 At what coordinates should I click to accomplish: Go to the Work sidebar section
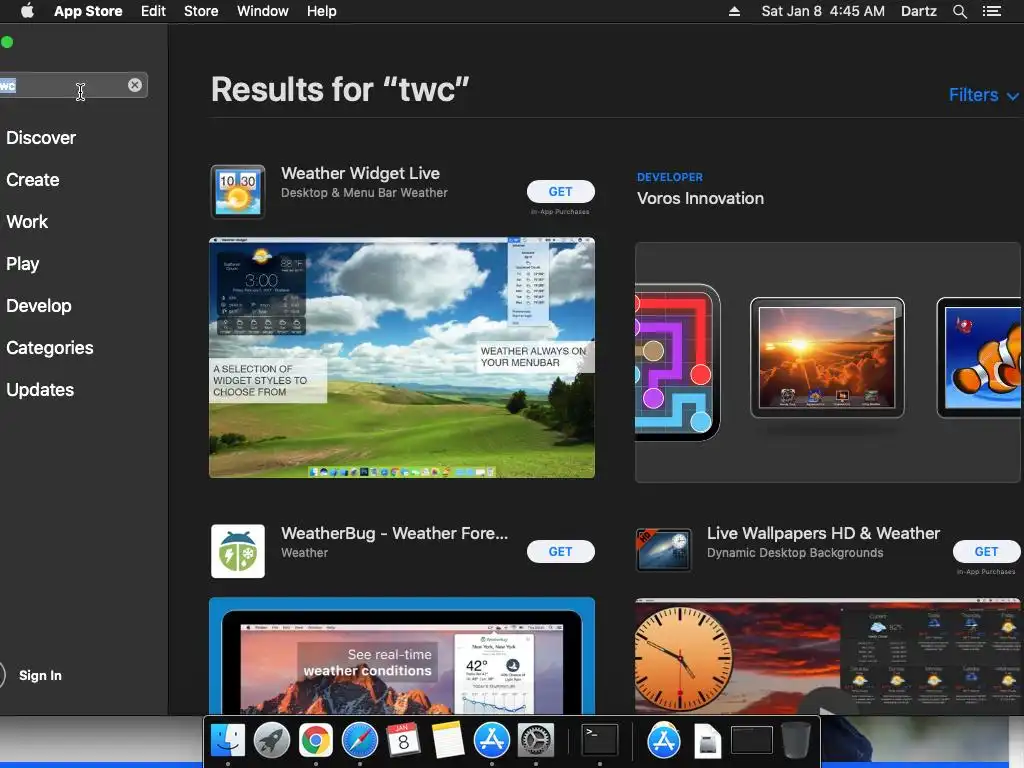(x=27, y=221)
